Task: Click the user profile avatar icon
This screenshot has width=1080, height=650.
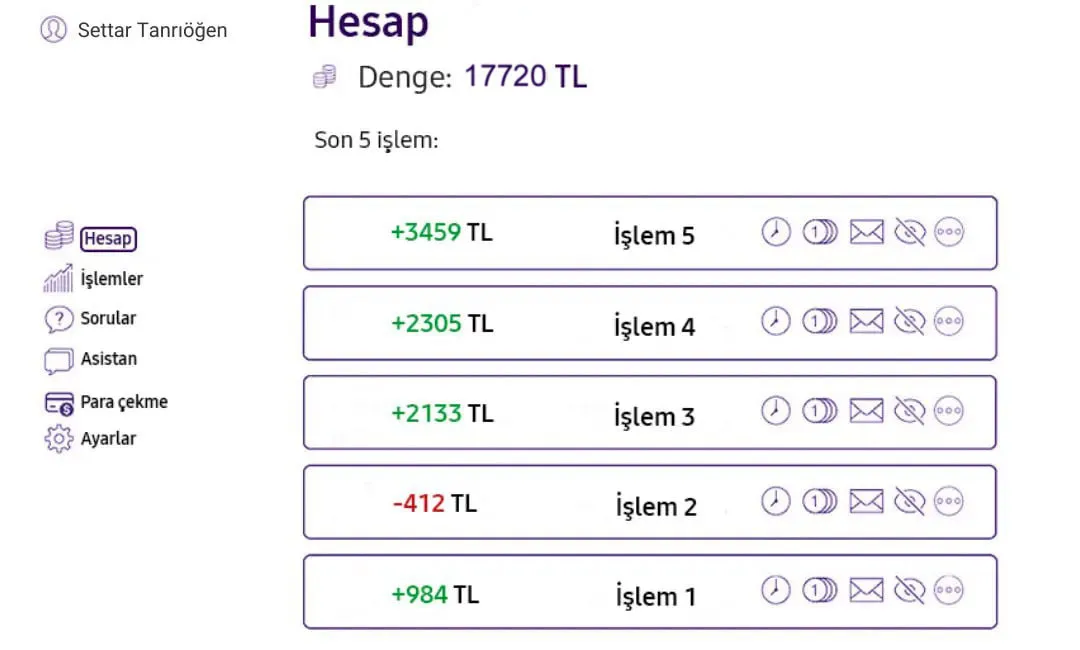Action: 53,30
